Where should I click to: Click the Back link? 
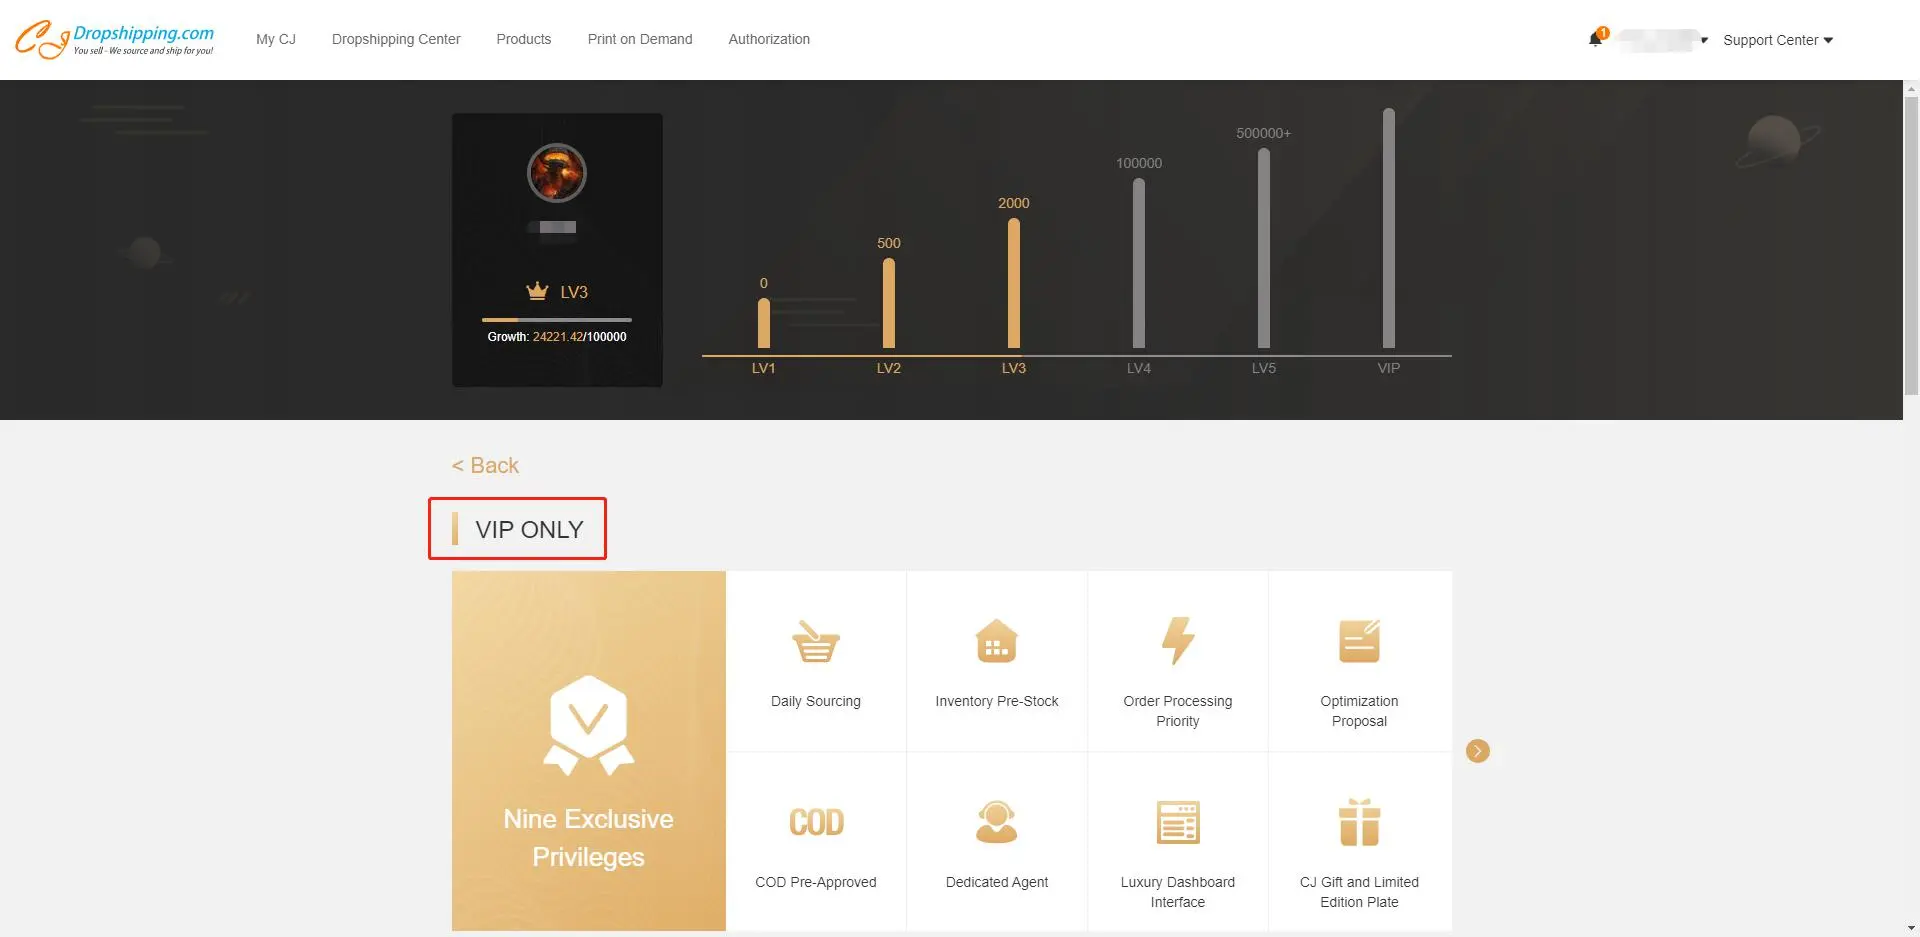[x=485, y=466]
